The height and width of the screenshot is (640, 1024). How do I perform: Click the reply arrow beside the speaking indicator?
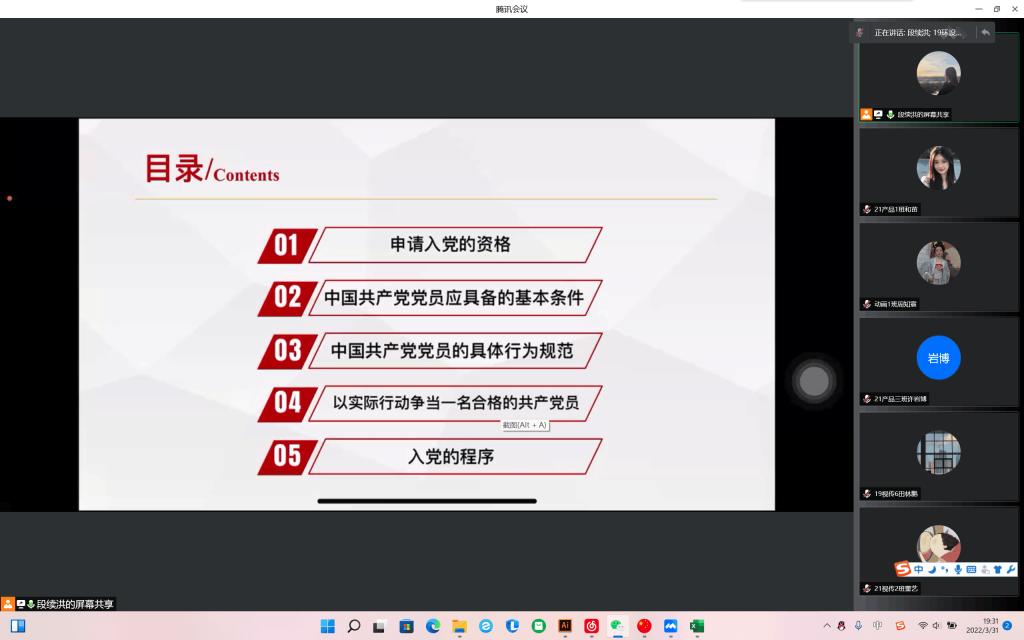(985, 32)
